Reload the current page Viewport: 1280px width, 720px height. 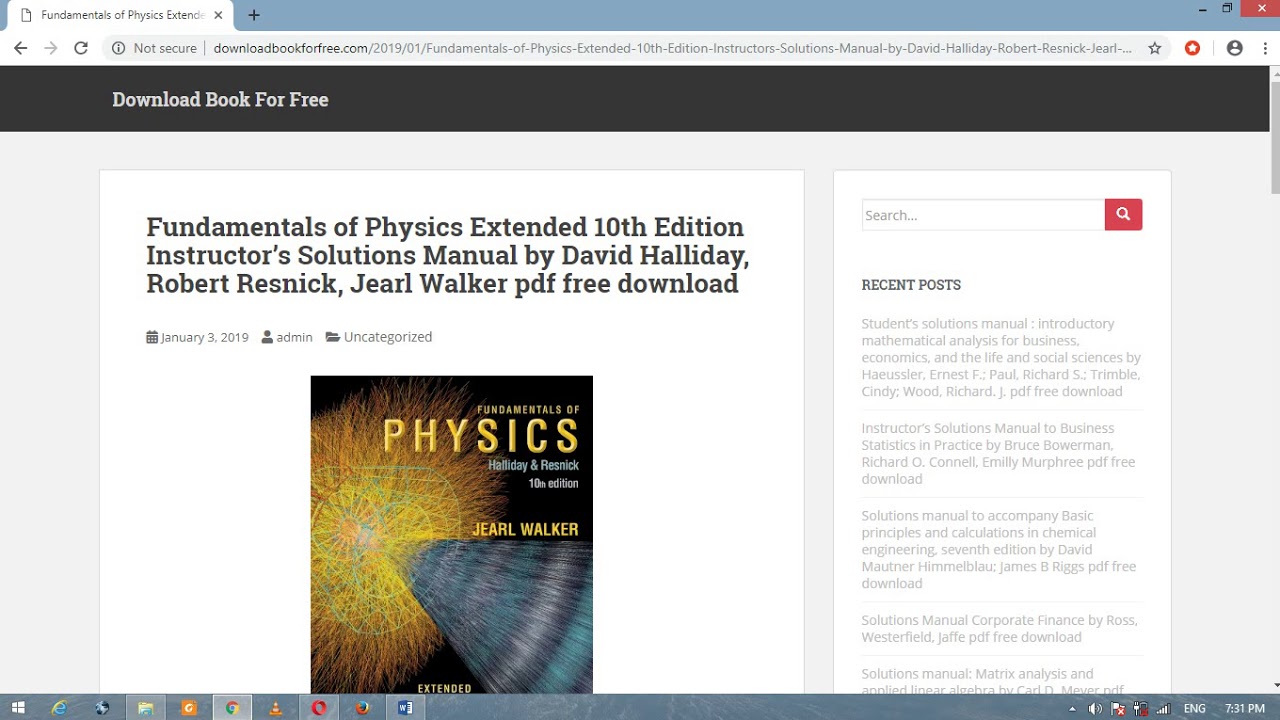81,48
